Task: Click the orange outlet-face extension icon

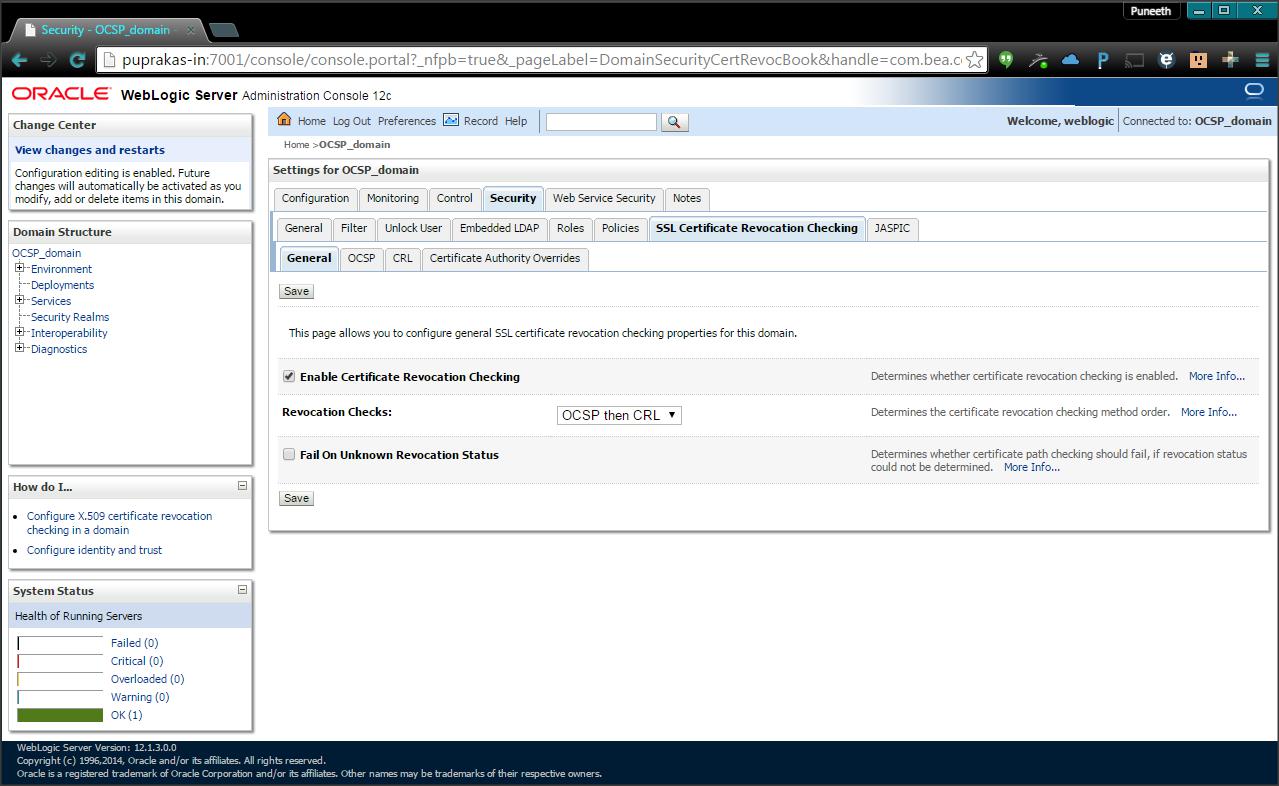Action: tap(1198, 60)
